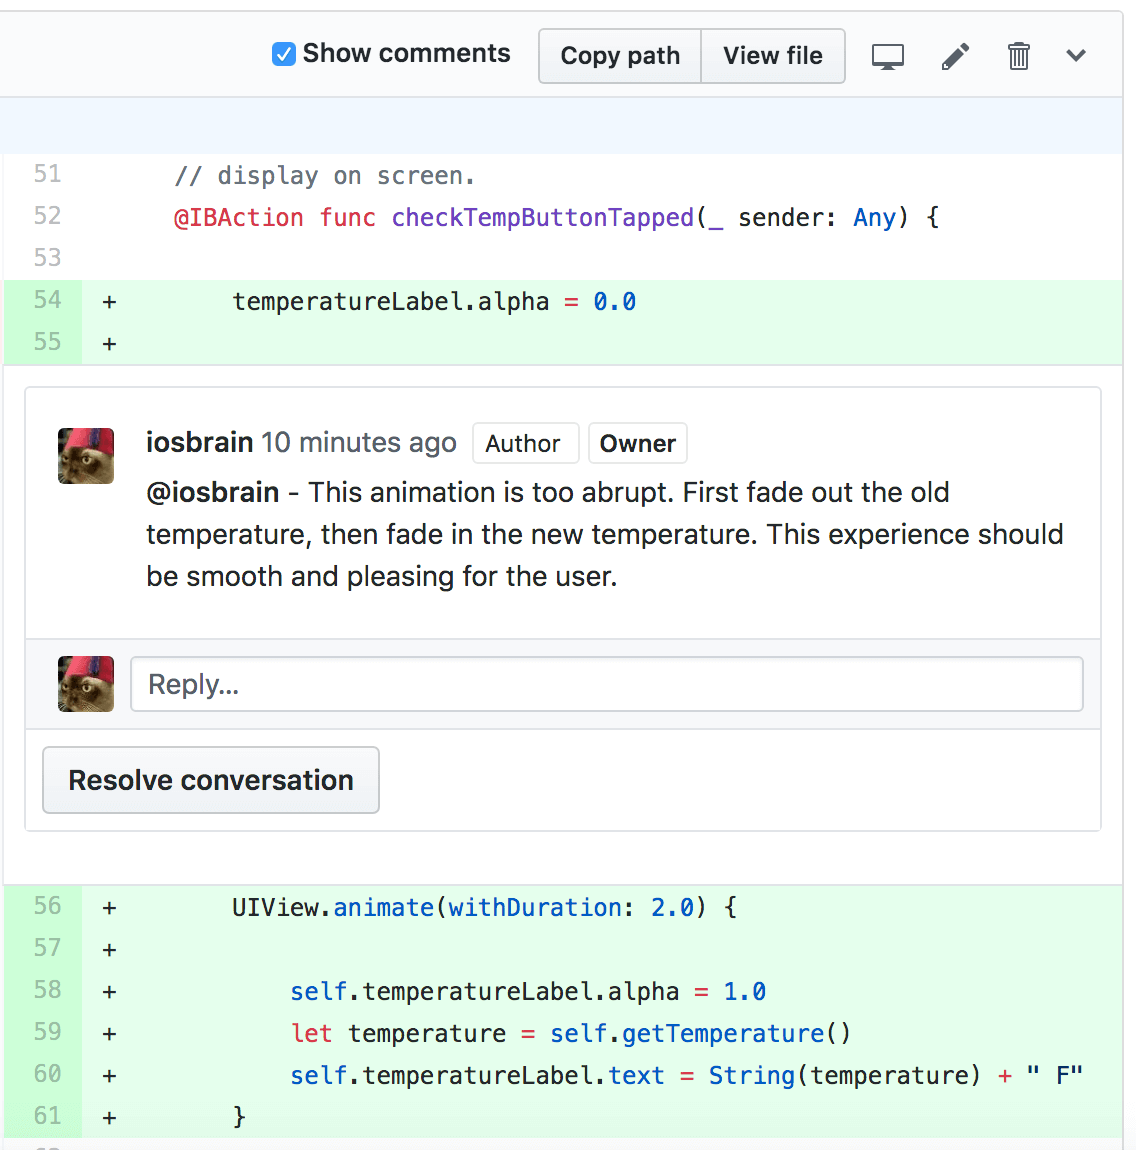This screenshot has height=1150, width=1136.
Task: Open the iosbrain username profile link
Action: coord(199,442)
